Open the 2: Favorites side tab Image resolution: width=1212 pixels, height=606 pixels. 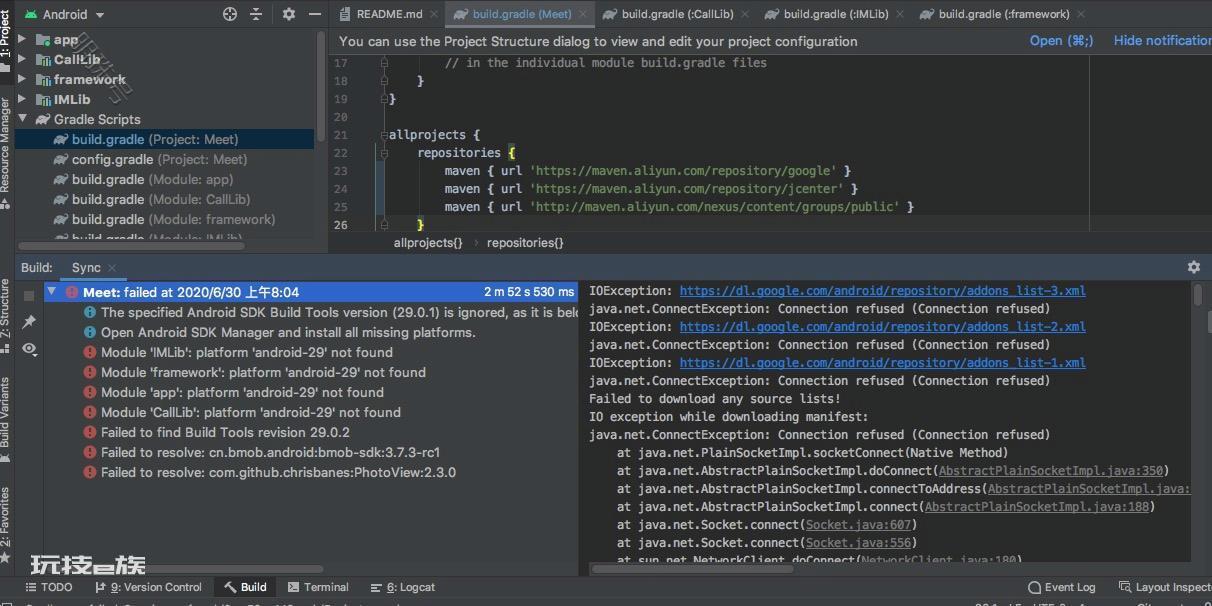[6, 523]
